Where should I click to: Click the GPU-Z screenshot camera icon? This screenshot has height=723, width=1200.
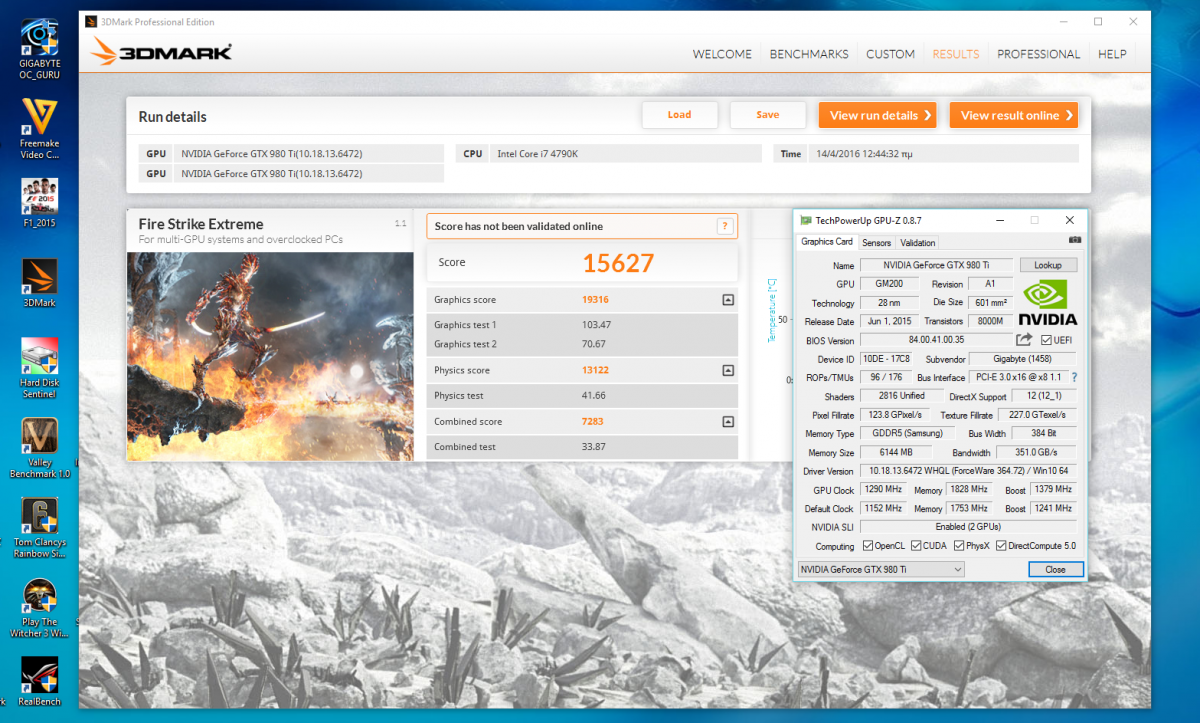tap(1075, 241)
